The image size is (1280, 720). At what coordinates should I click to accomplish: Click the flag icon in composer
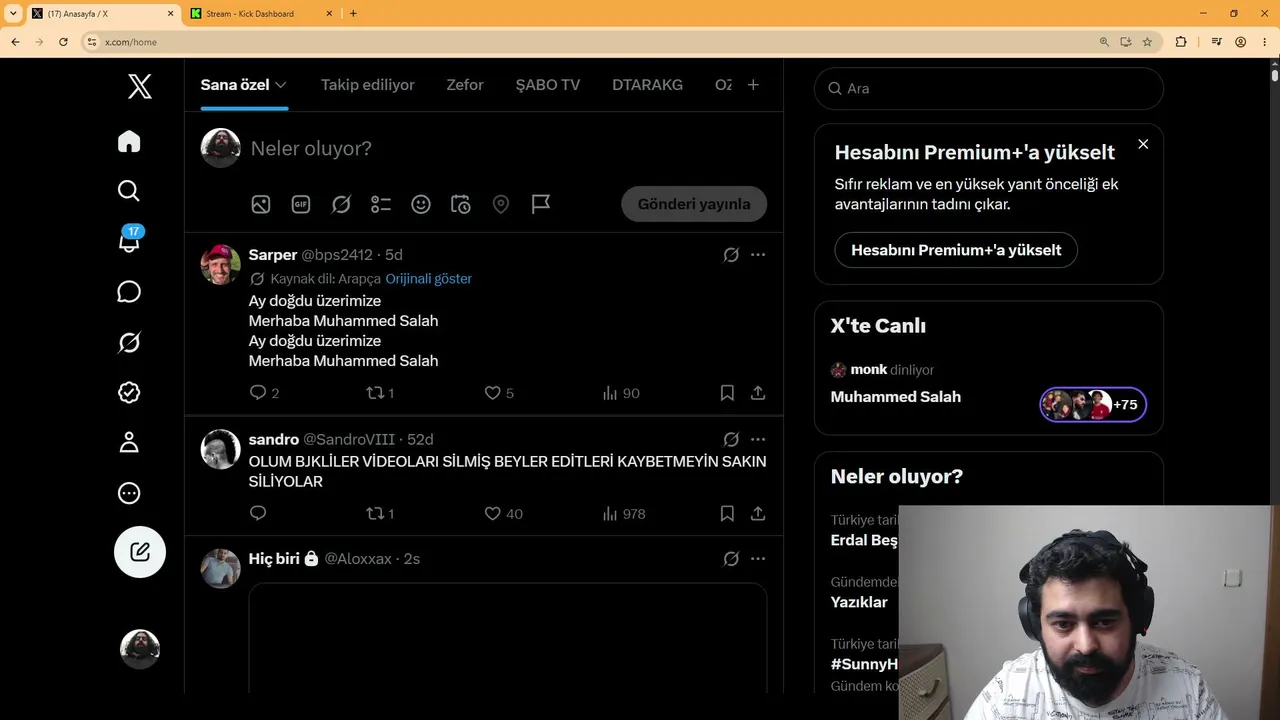[541, 204]
